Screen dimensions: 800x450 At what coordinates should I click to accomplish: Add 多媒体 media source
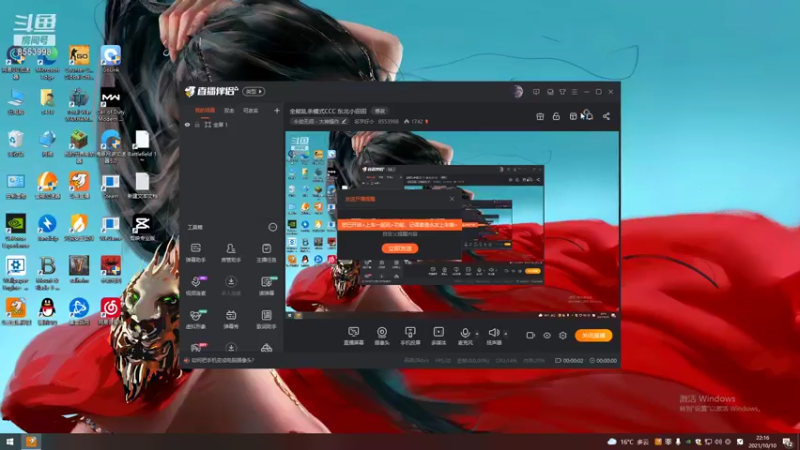click(x=439, y=336)
